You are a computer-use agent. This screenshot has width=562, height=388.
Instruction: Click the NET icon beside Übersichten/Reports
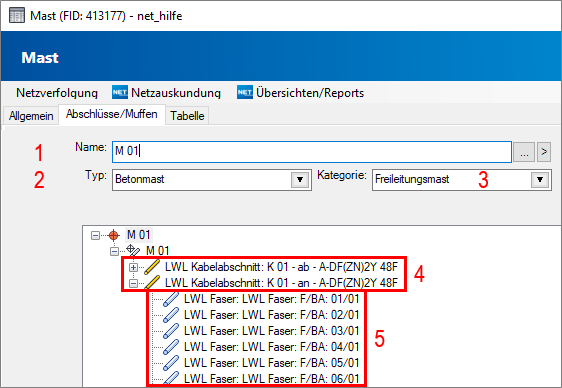tap(245, 92)
